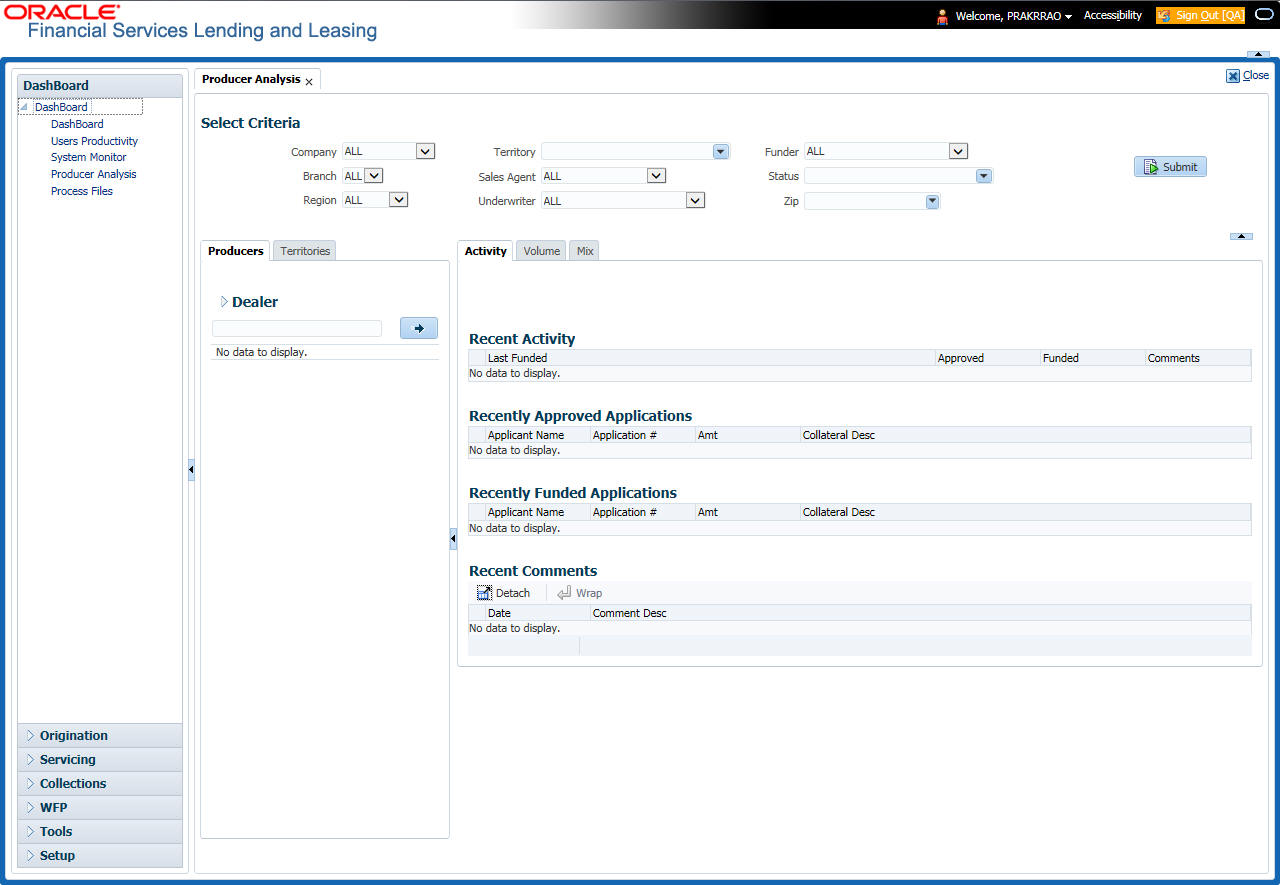Screen dimensions: 1280x885
Task: Open the Sales Agent dropdown
Action: (x=656, y=176)
